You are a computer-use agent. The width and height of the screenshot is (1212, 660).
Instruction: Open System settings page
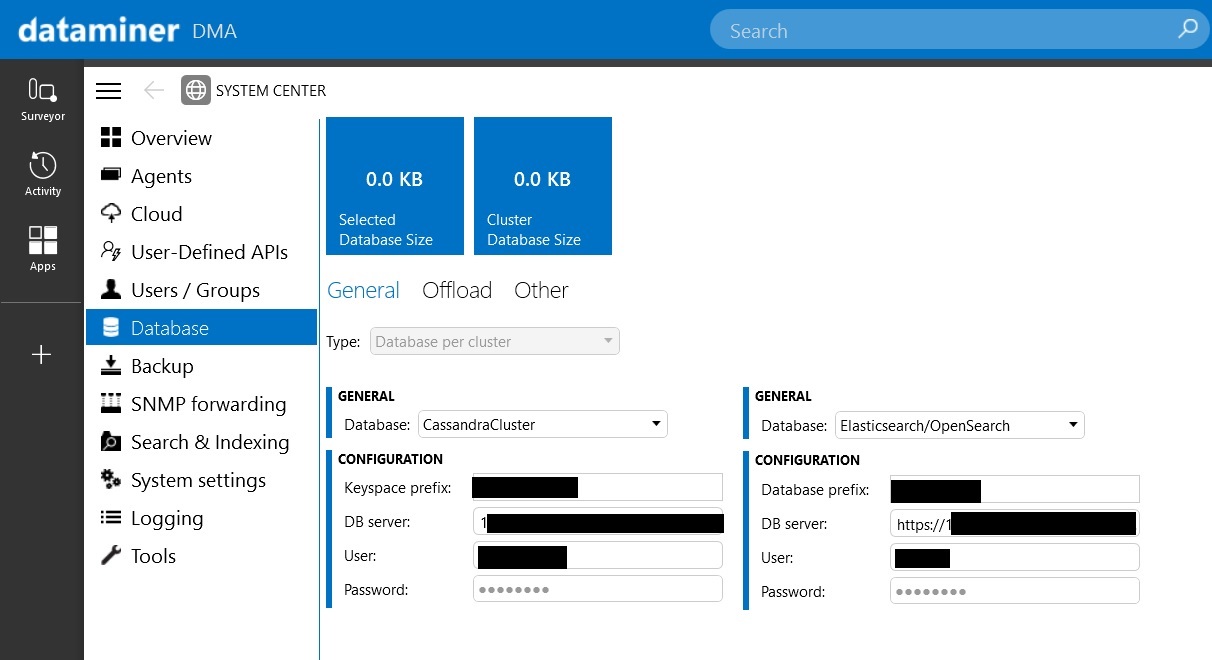[201, 480]
